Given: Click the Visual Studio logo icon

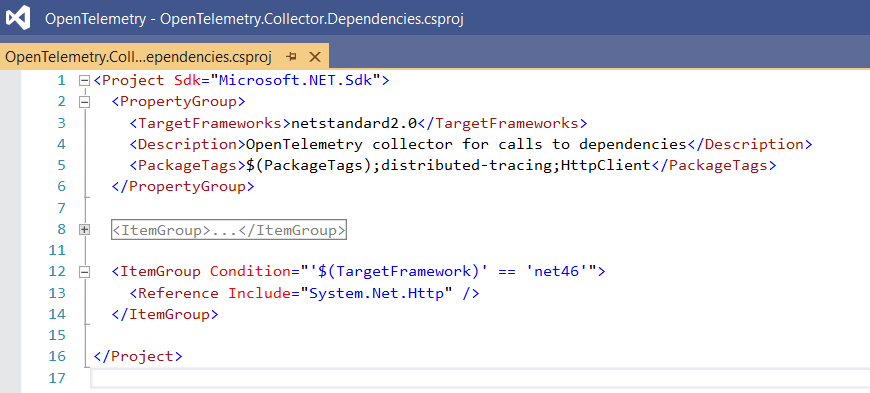Looking at the screenshot, I should 18,18.
